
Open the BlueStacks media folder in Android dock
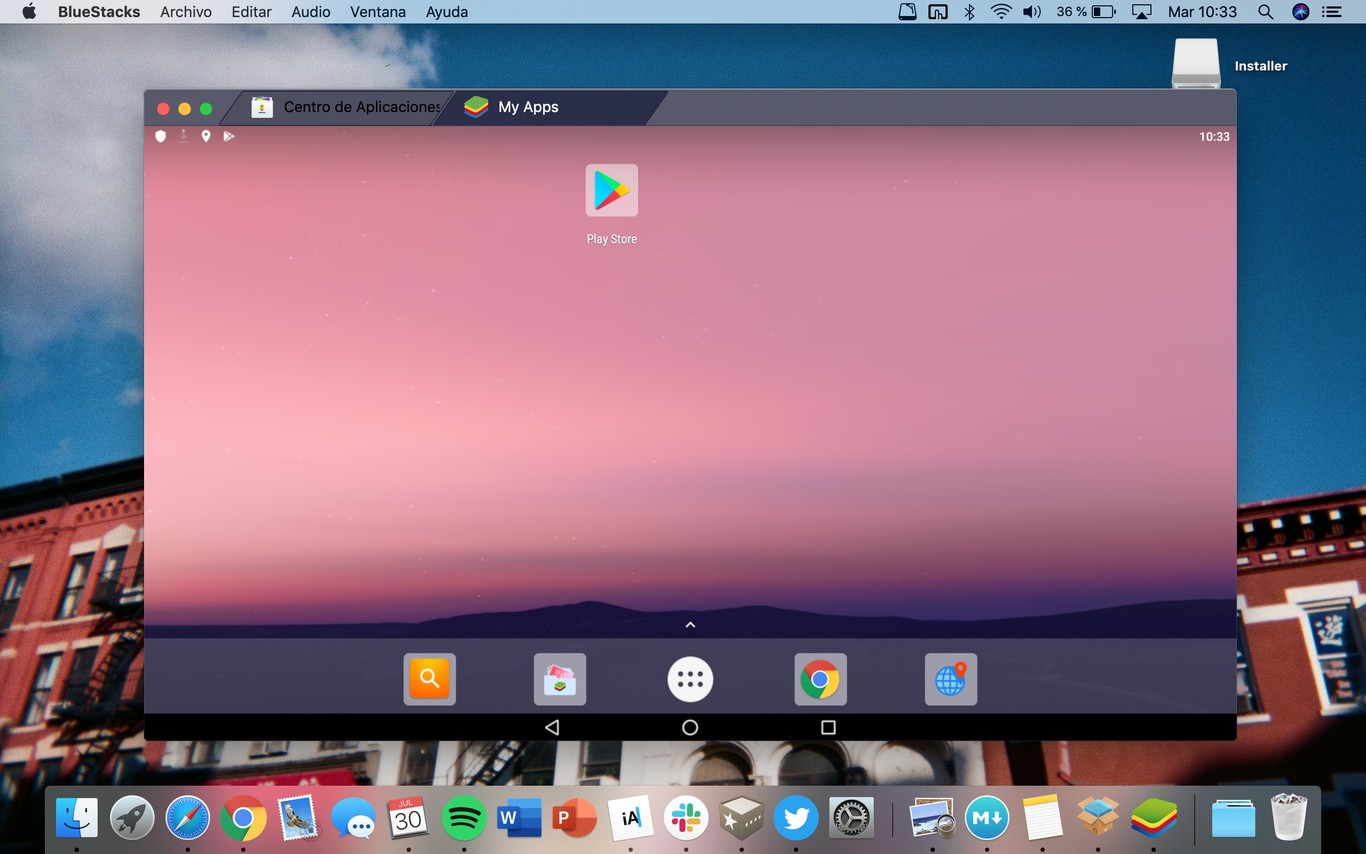(560, 679)
